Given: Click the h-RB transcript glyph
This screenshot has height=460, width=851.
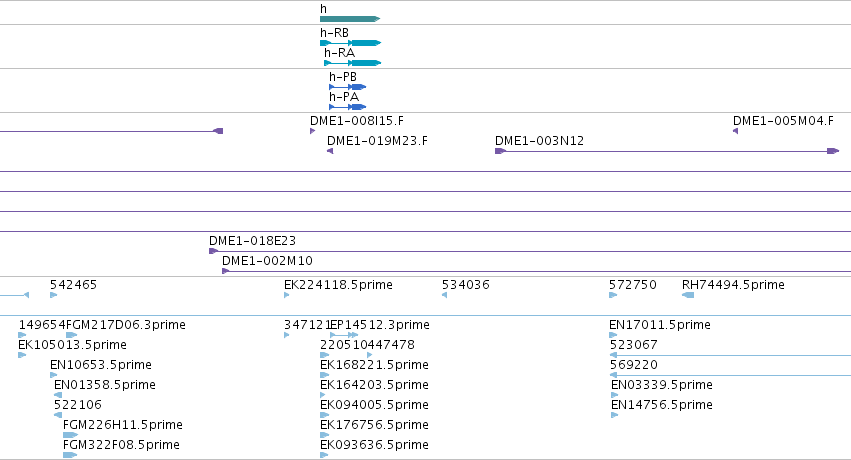Looking at the screenshot, I should [351, 43].
